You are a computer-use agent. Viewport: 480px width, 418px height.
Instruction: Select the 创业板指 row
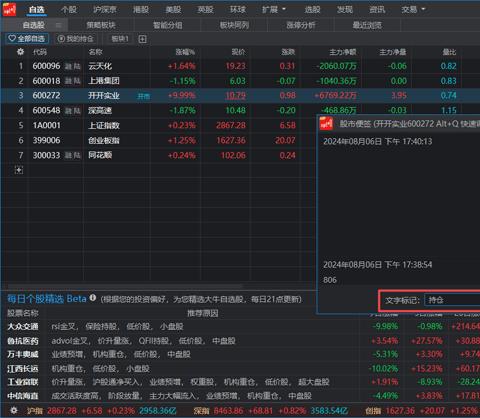(159, 140)
